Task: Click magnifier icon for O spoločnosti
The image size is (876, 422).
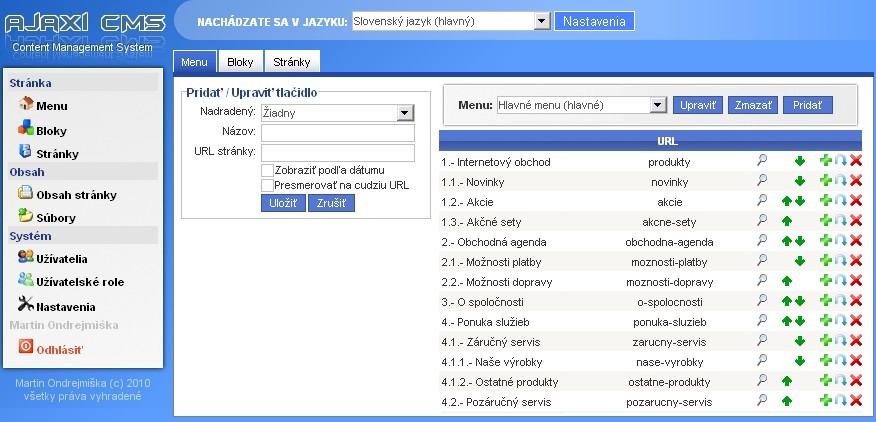Action: coord(762,300)
